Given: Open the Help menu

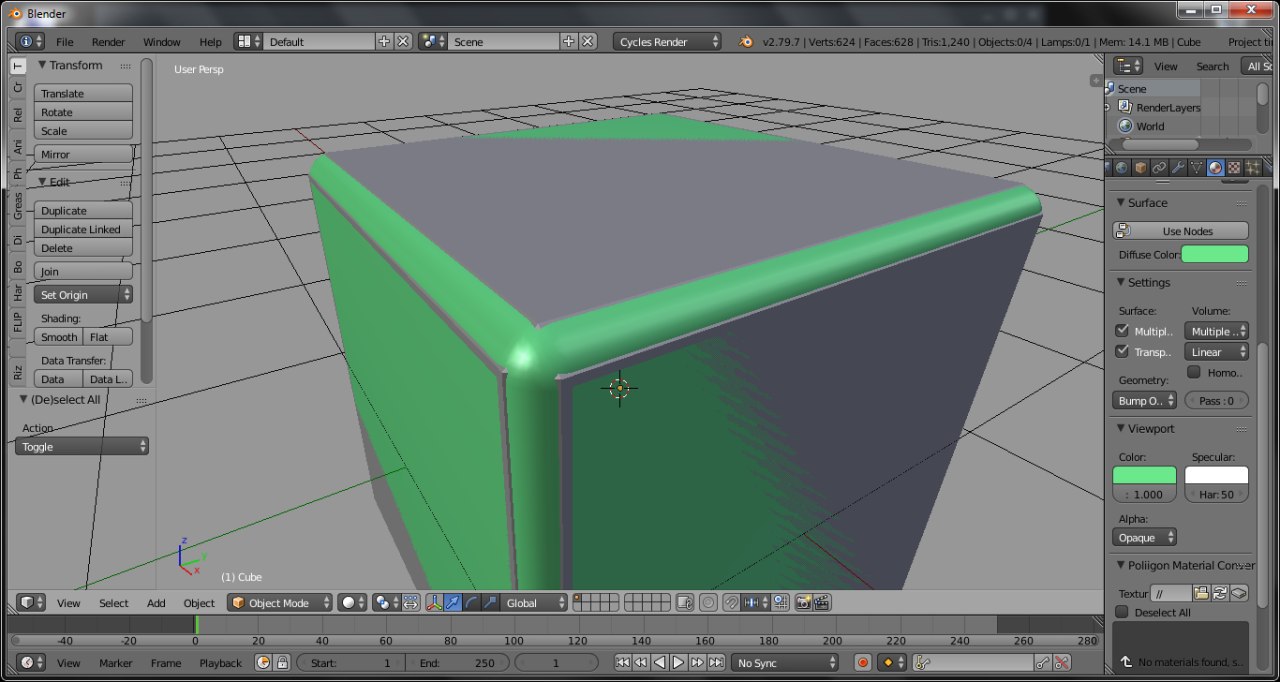Looking at the screenshot, I should click(210, 41).
